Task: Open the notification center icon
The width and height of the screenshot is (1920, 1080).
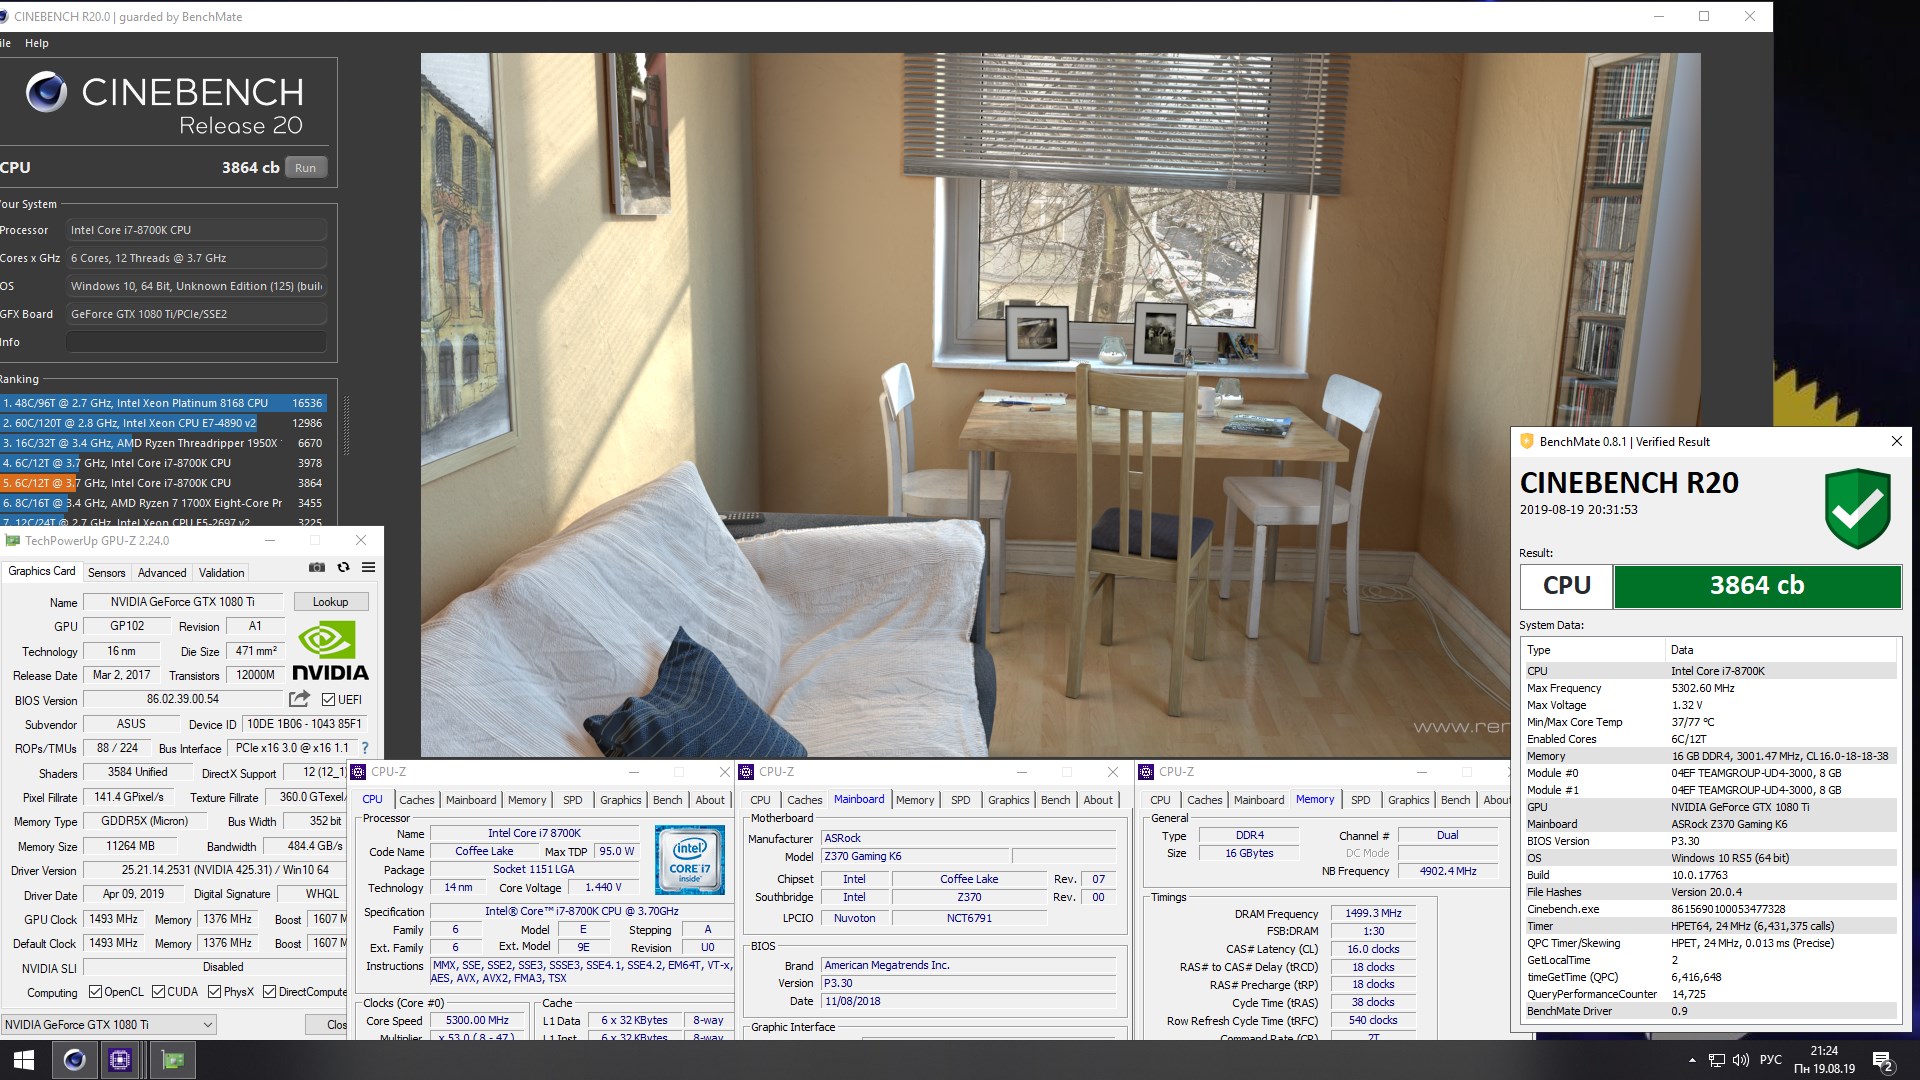Action: tap(1882, 1061)
